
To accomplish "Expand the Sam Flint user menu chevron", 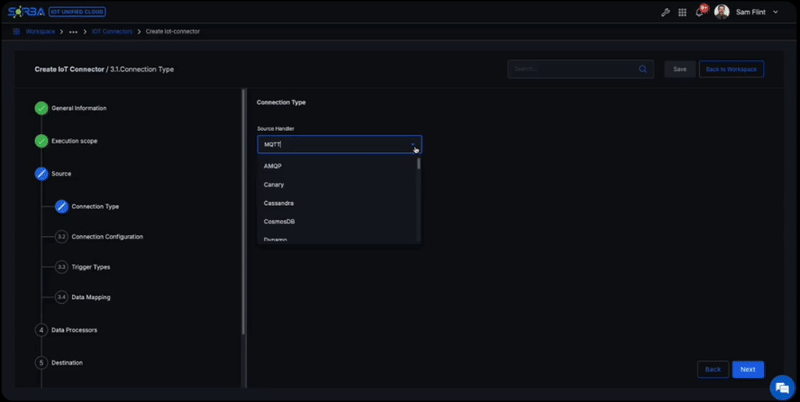I will tap(775, 12).
